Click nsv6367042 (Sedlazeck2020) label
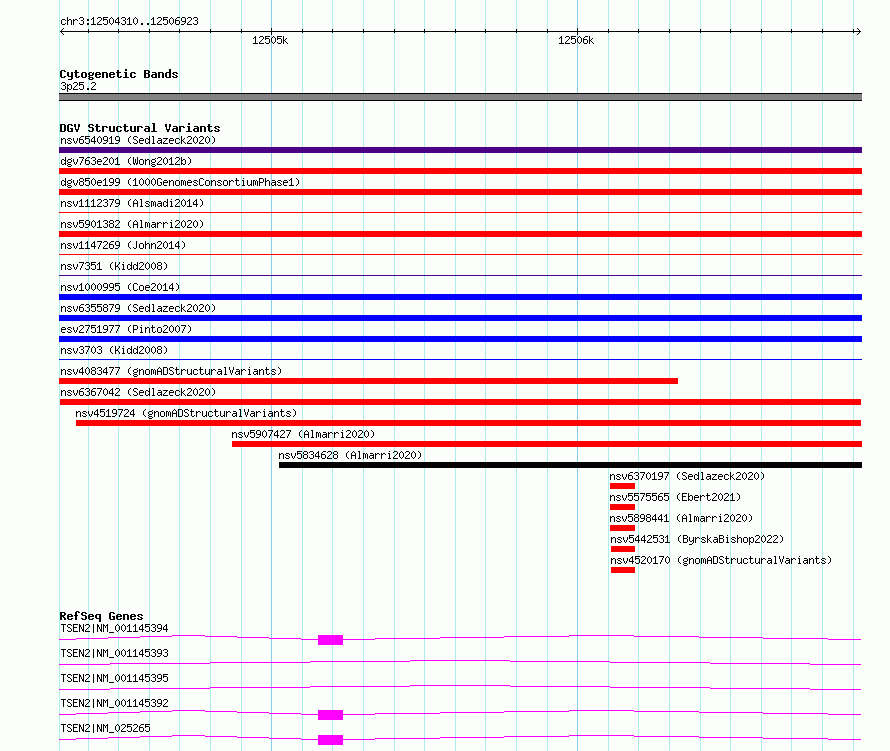 138,392
